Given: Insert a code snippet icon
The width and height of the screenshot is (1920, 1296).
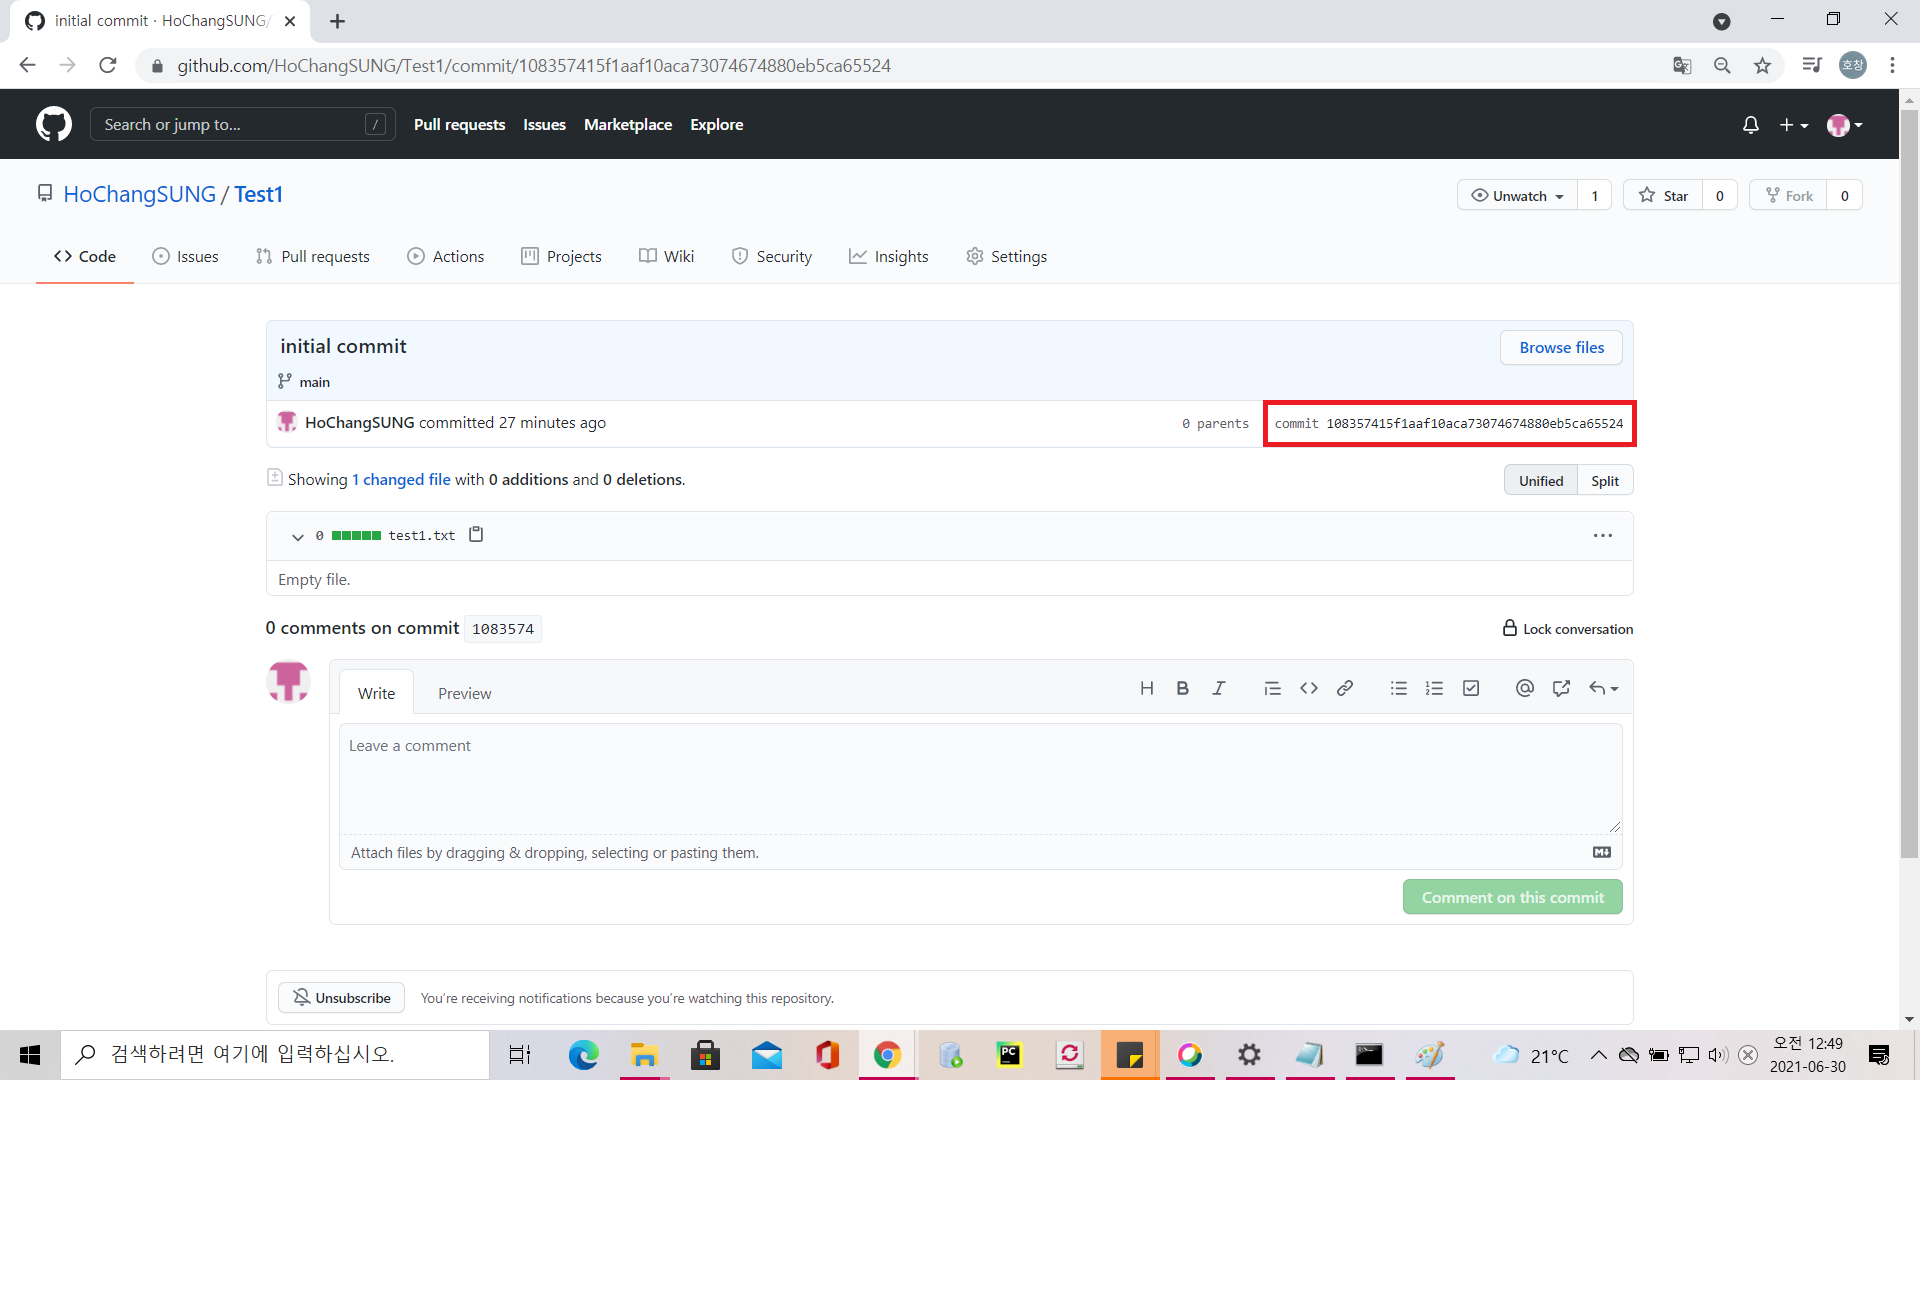Looking at the screenshot, I should pos(1308,688).
